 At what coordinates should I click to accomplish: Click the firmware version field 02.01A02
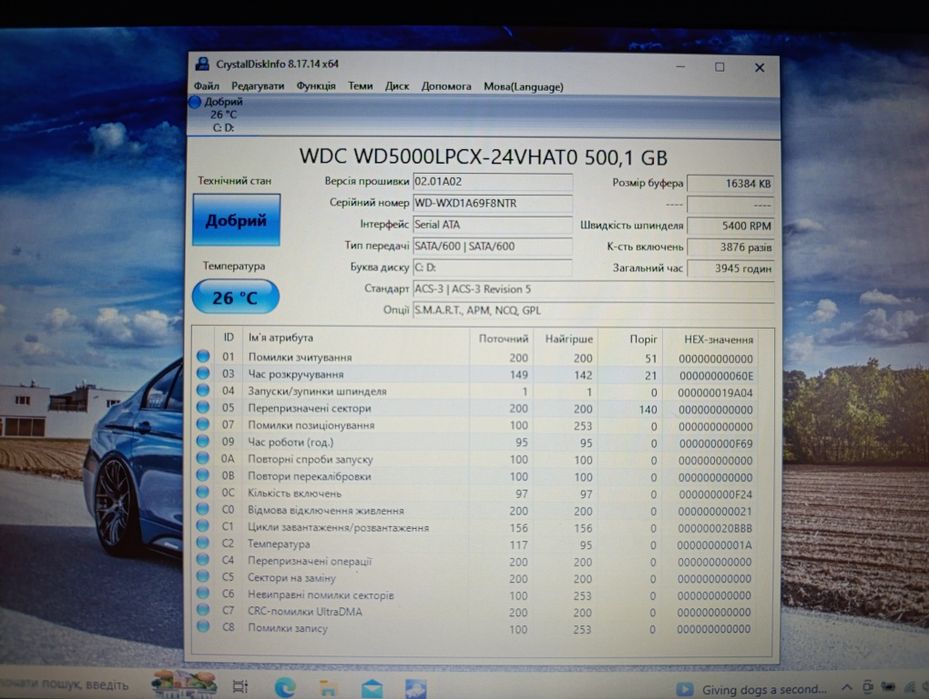pos(492,182)
